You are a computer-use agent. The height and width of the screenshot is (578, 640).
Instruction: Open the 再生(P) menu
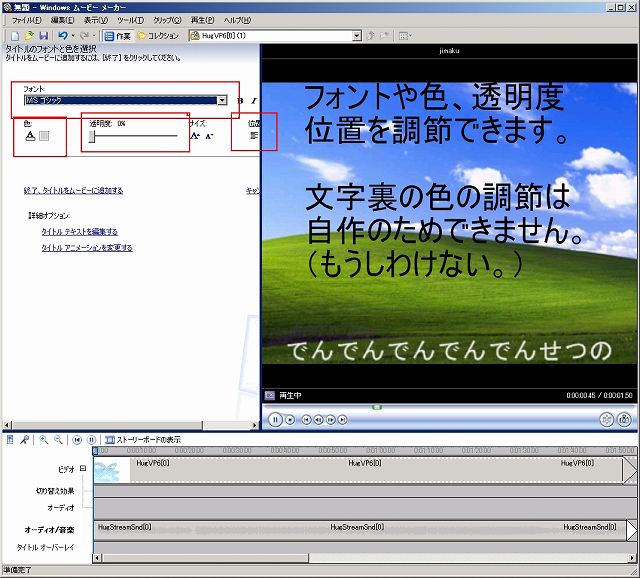[202, 20]
